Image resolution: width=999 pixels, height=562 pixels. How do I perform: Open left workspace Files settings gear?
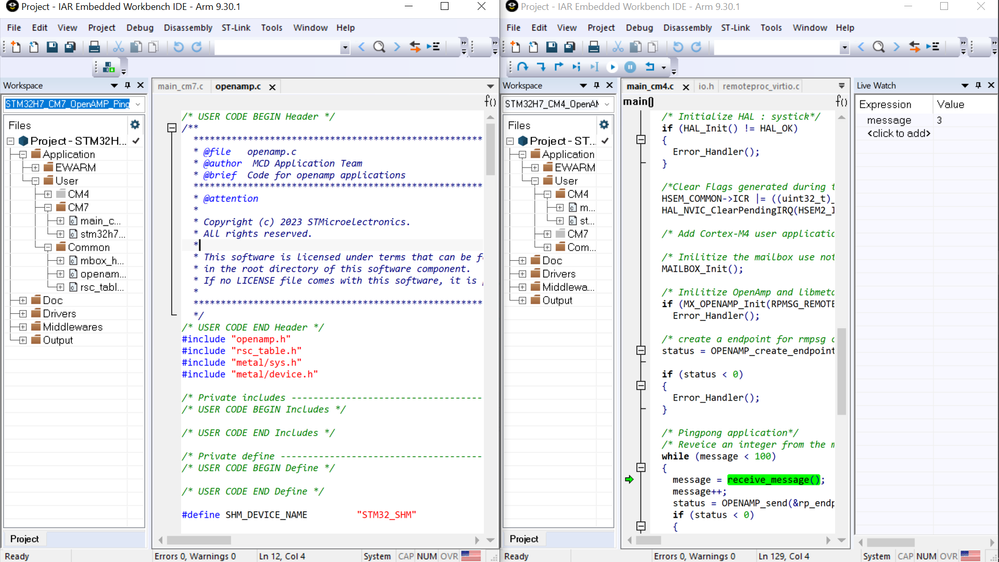(135, 125)
